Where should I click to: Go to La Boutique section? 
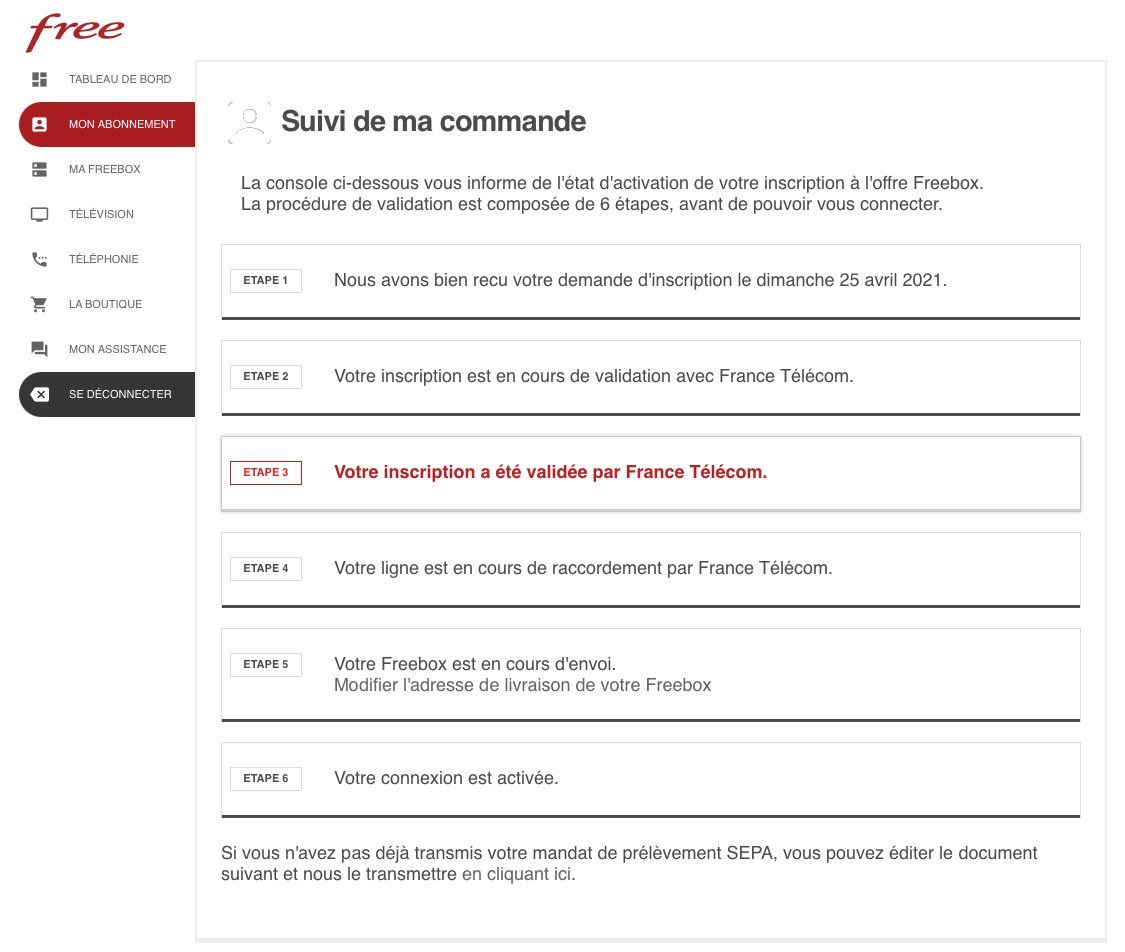tap(105, 305)
